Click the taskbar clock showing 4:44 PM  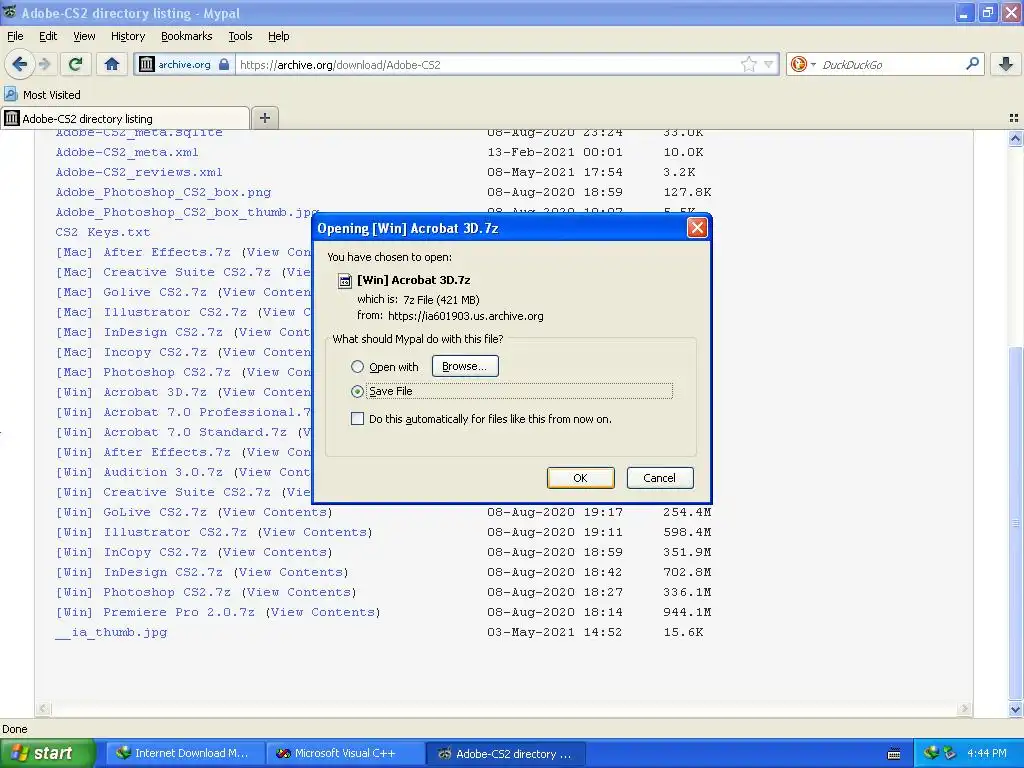pos(987,753)
